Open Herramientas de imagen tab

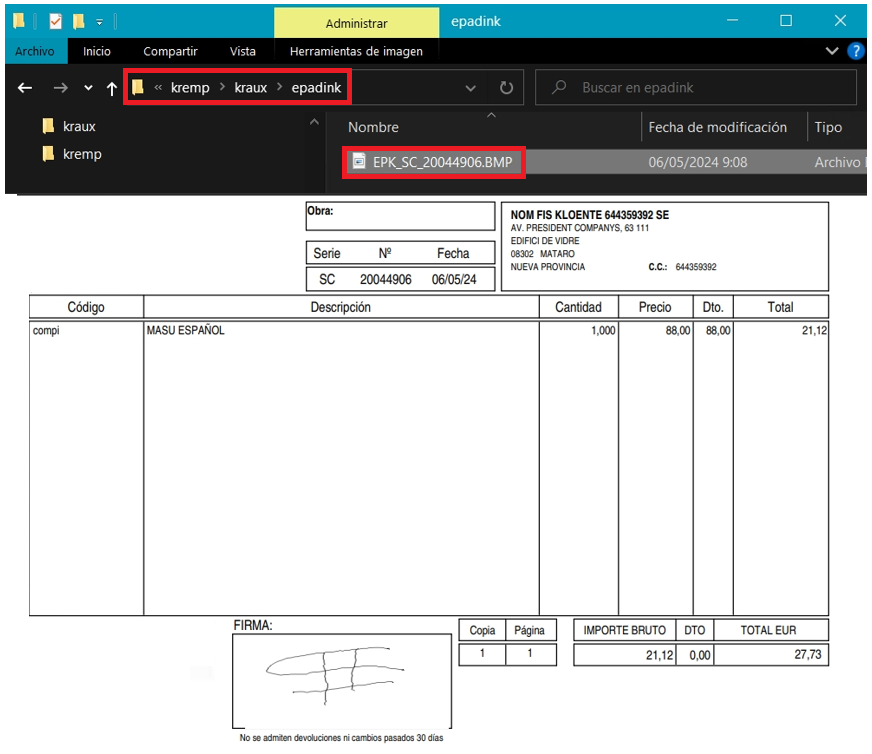click(356, 51)
